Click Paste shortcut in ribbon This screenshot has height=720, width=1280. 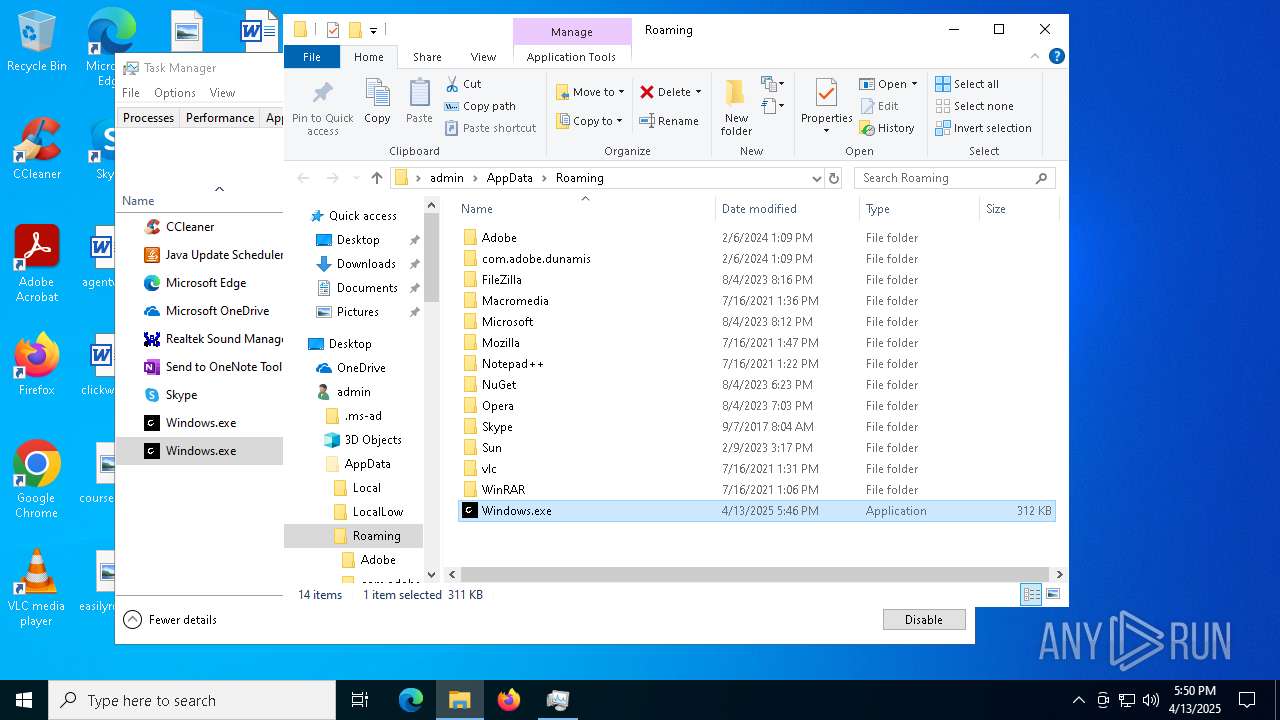coord(490,128)
